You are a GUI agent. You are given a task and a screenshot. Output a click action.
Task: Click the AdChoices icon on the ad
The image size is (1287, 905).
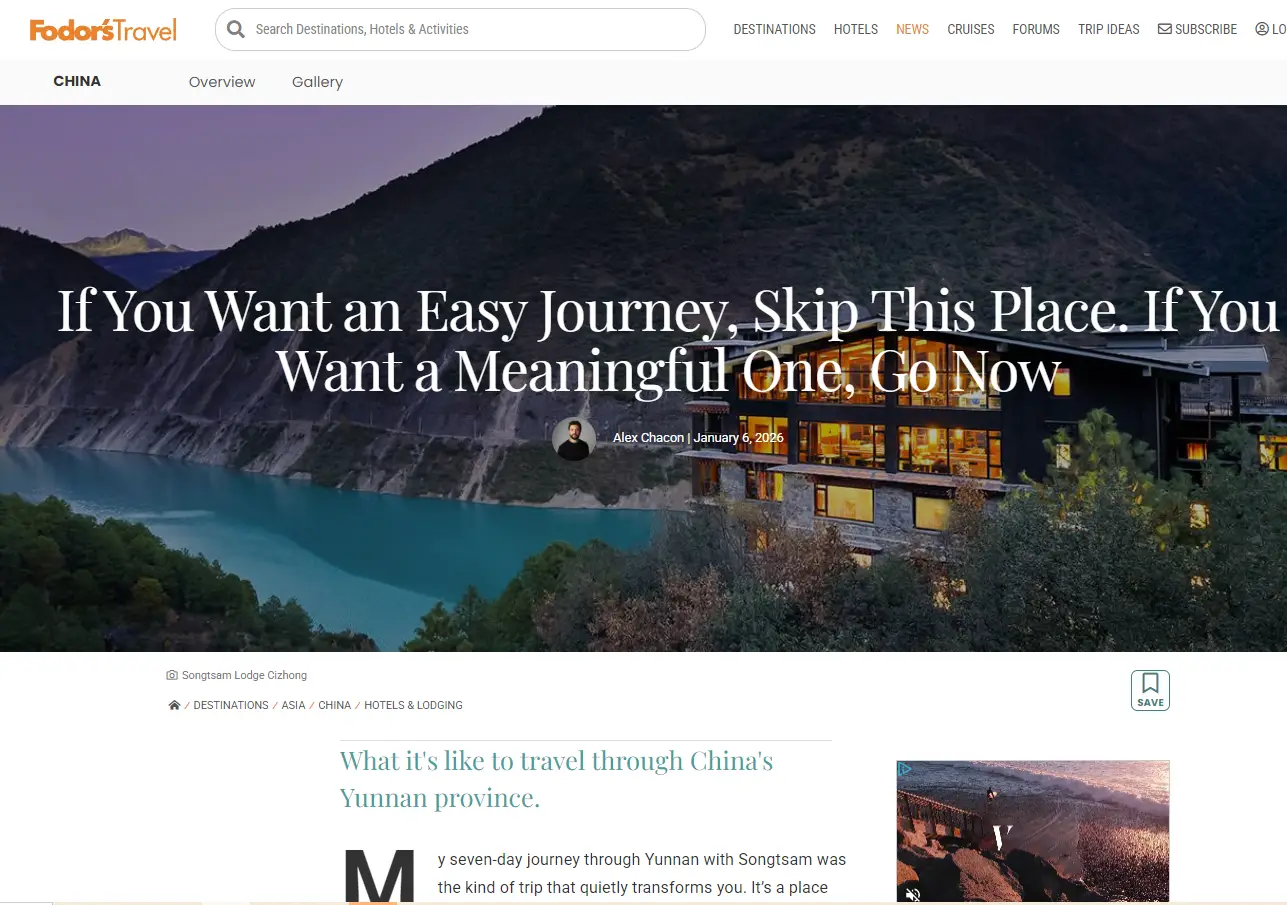[x=904, y=769]
